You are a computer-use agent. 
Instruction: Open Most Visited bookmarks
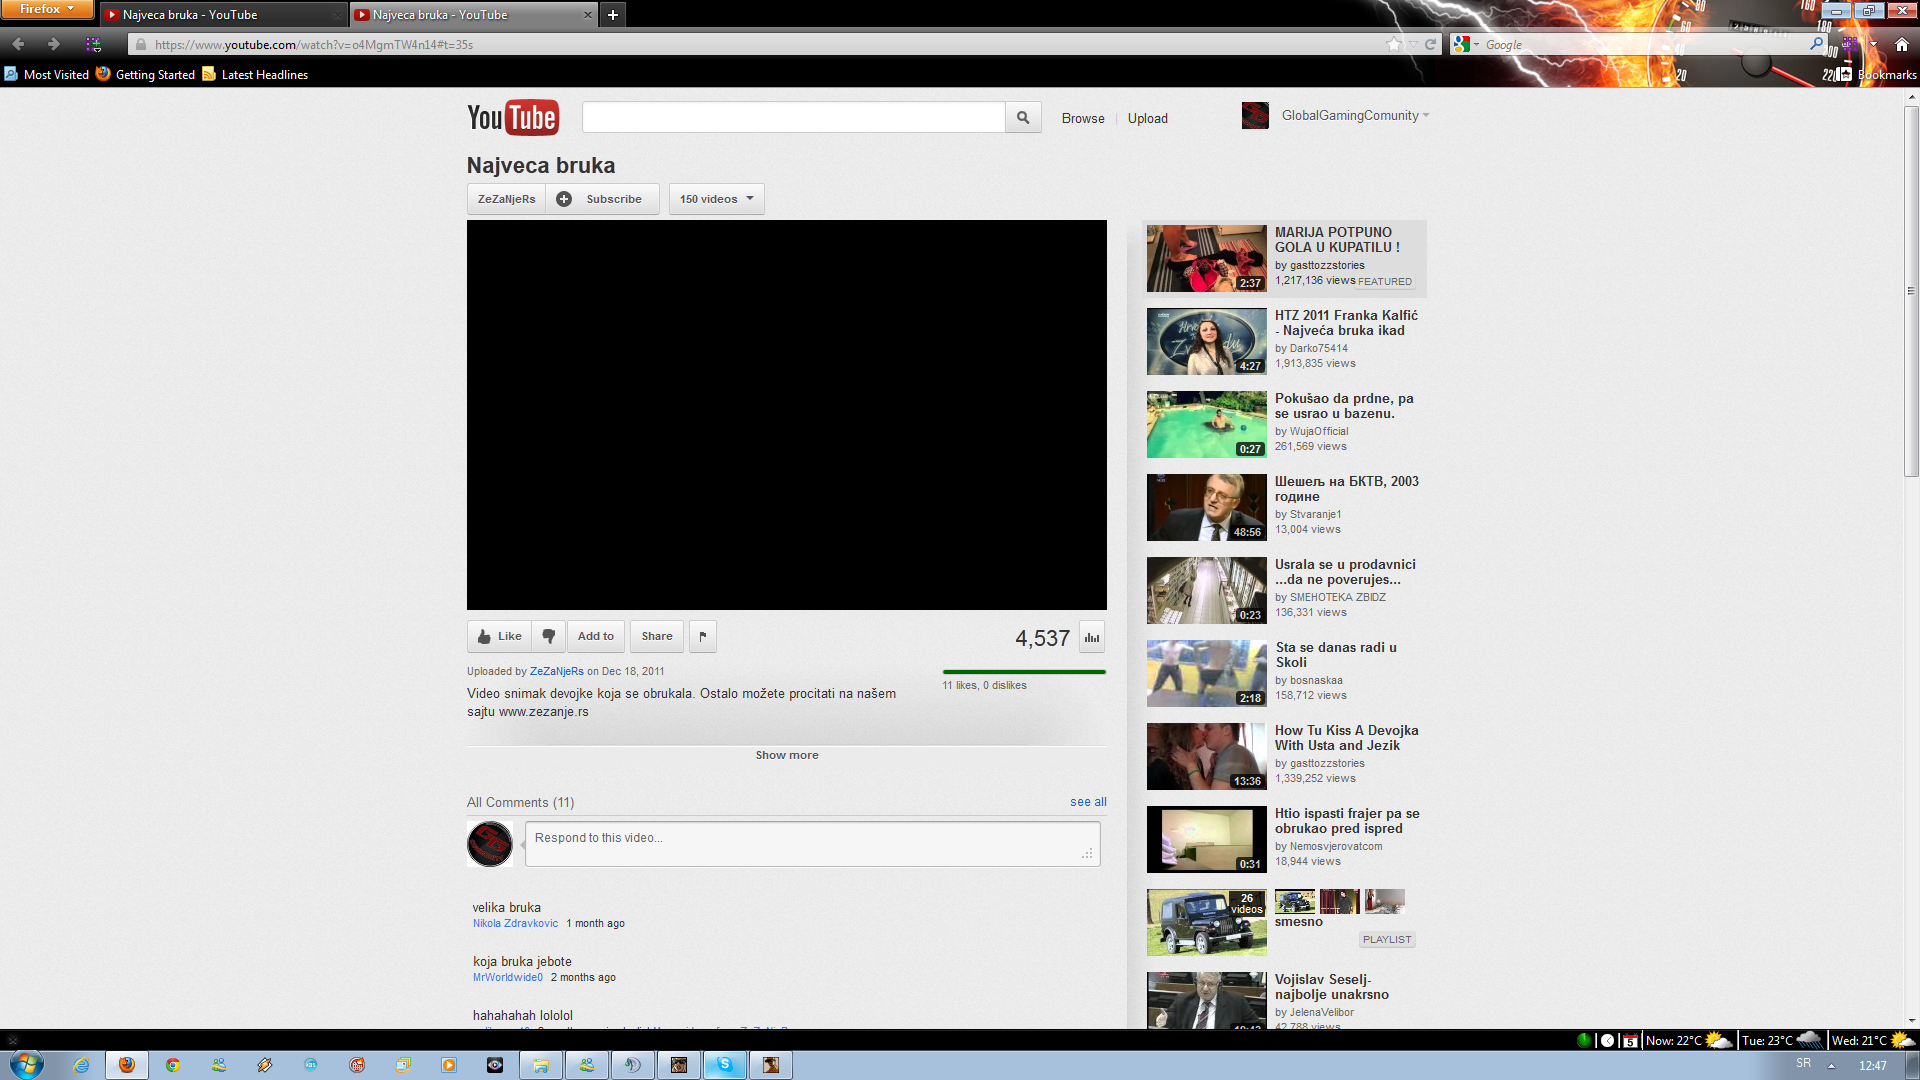pyautogui.click(x=47, y=74)
